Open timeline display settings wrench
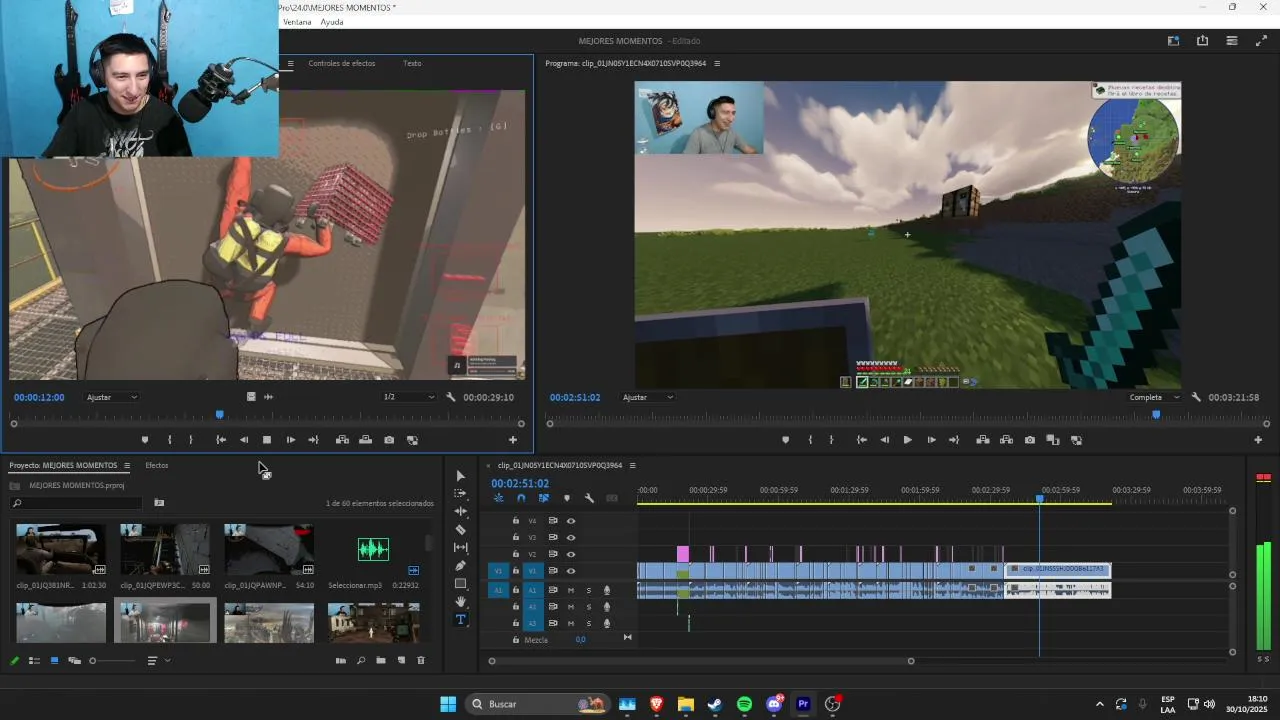This screenshot has width=1280, height=720. pyautogui.click(x=589, y=498)
